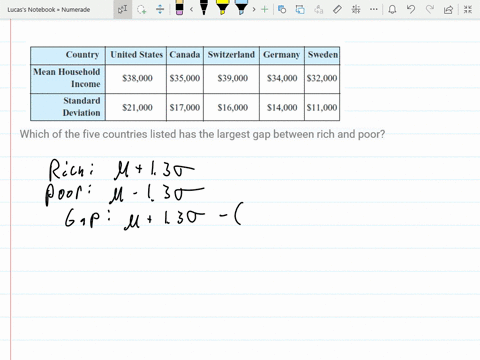Screen dimensions: 480x360
Task: Select the blue highlighter
Action: click(241, 8)
